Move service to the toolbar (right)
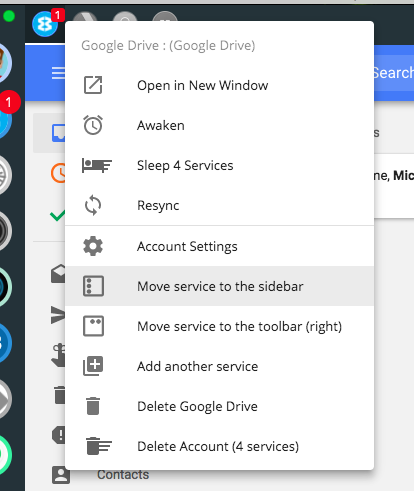This screenshot has width=414, height=491. coord(219,326)
